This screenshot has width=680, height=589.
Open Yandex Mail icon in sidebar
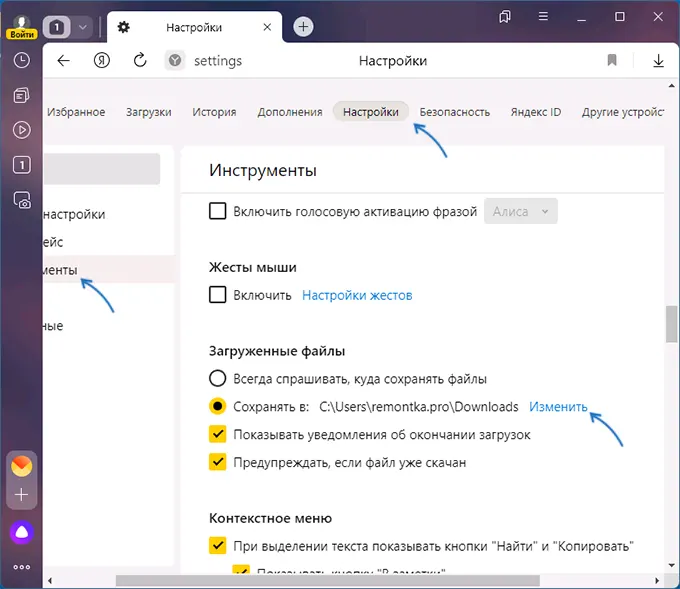(x=22, y=466)
